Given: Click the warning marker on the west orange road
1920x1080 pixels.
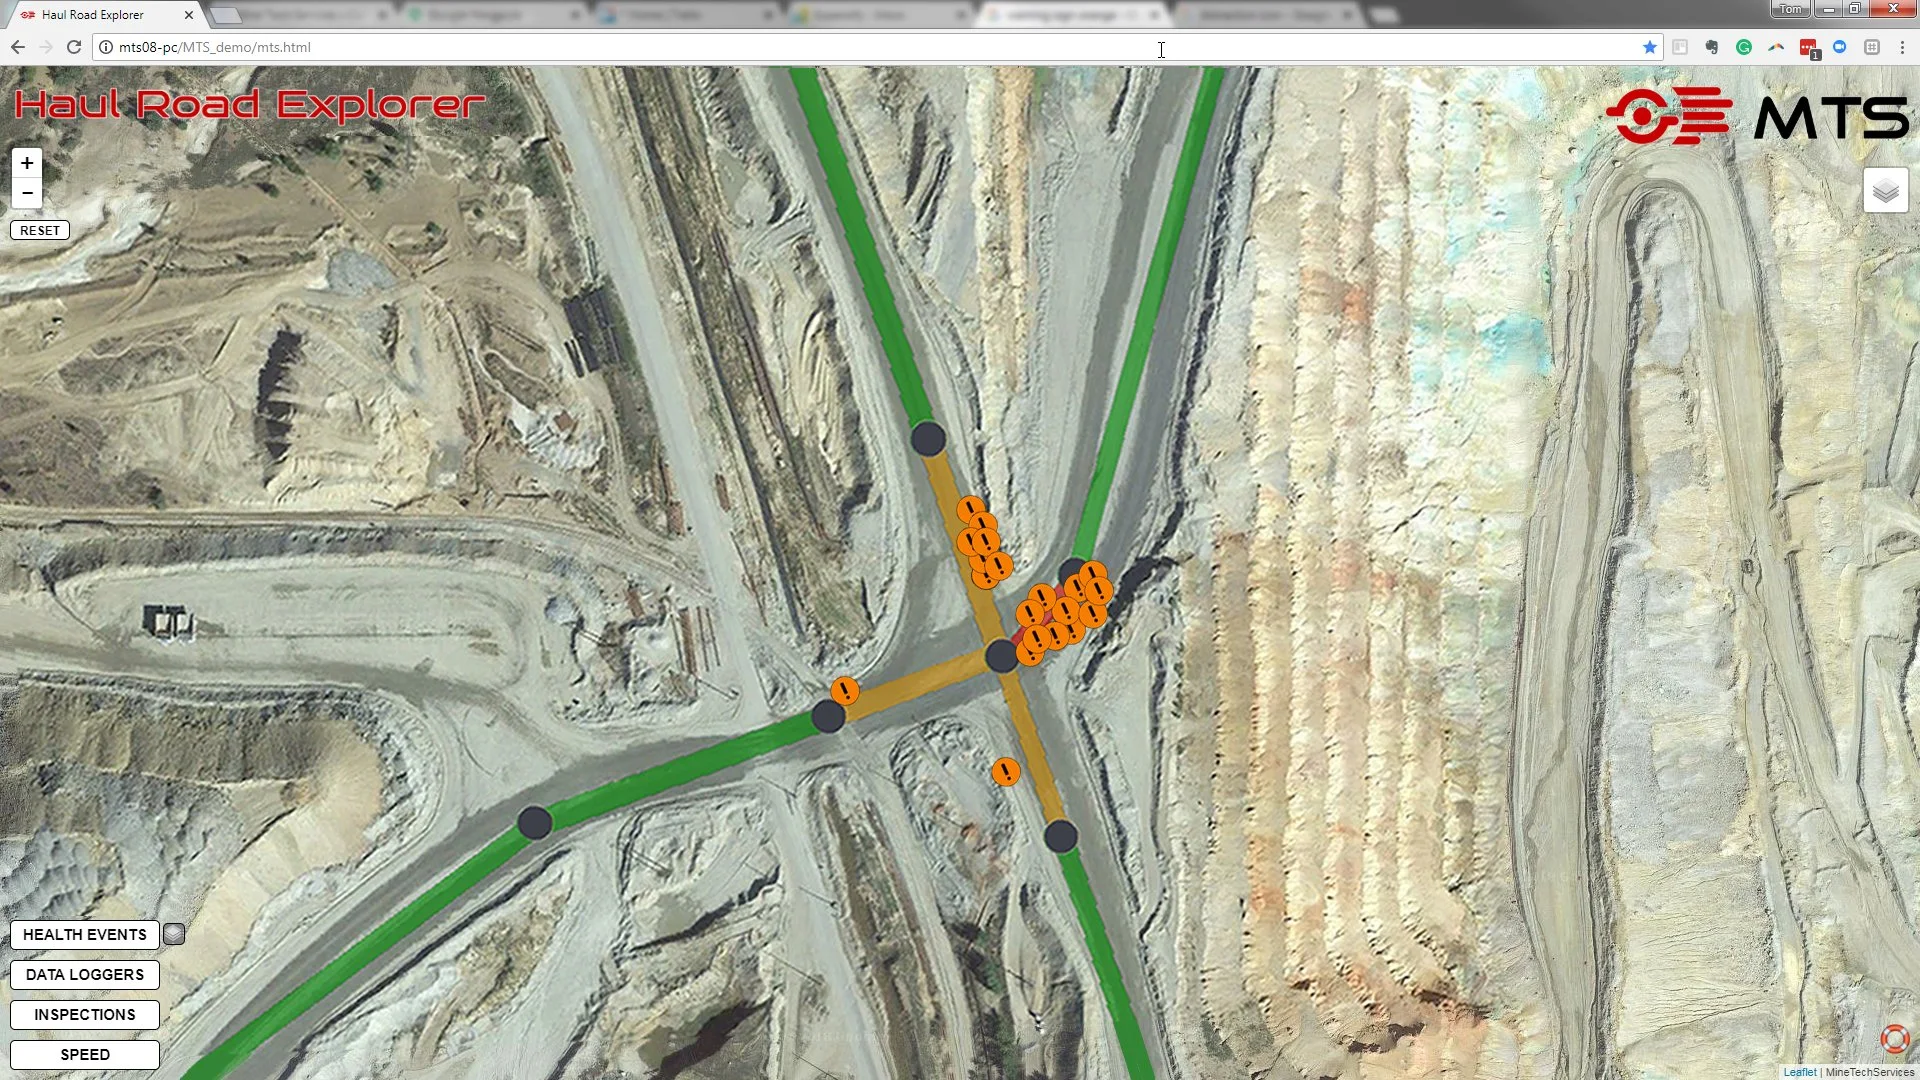Looking at the screenshot, I should [x=845, y=691].
